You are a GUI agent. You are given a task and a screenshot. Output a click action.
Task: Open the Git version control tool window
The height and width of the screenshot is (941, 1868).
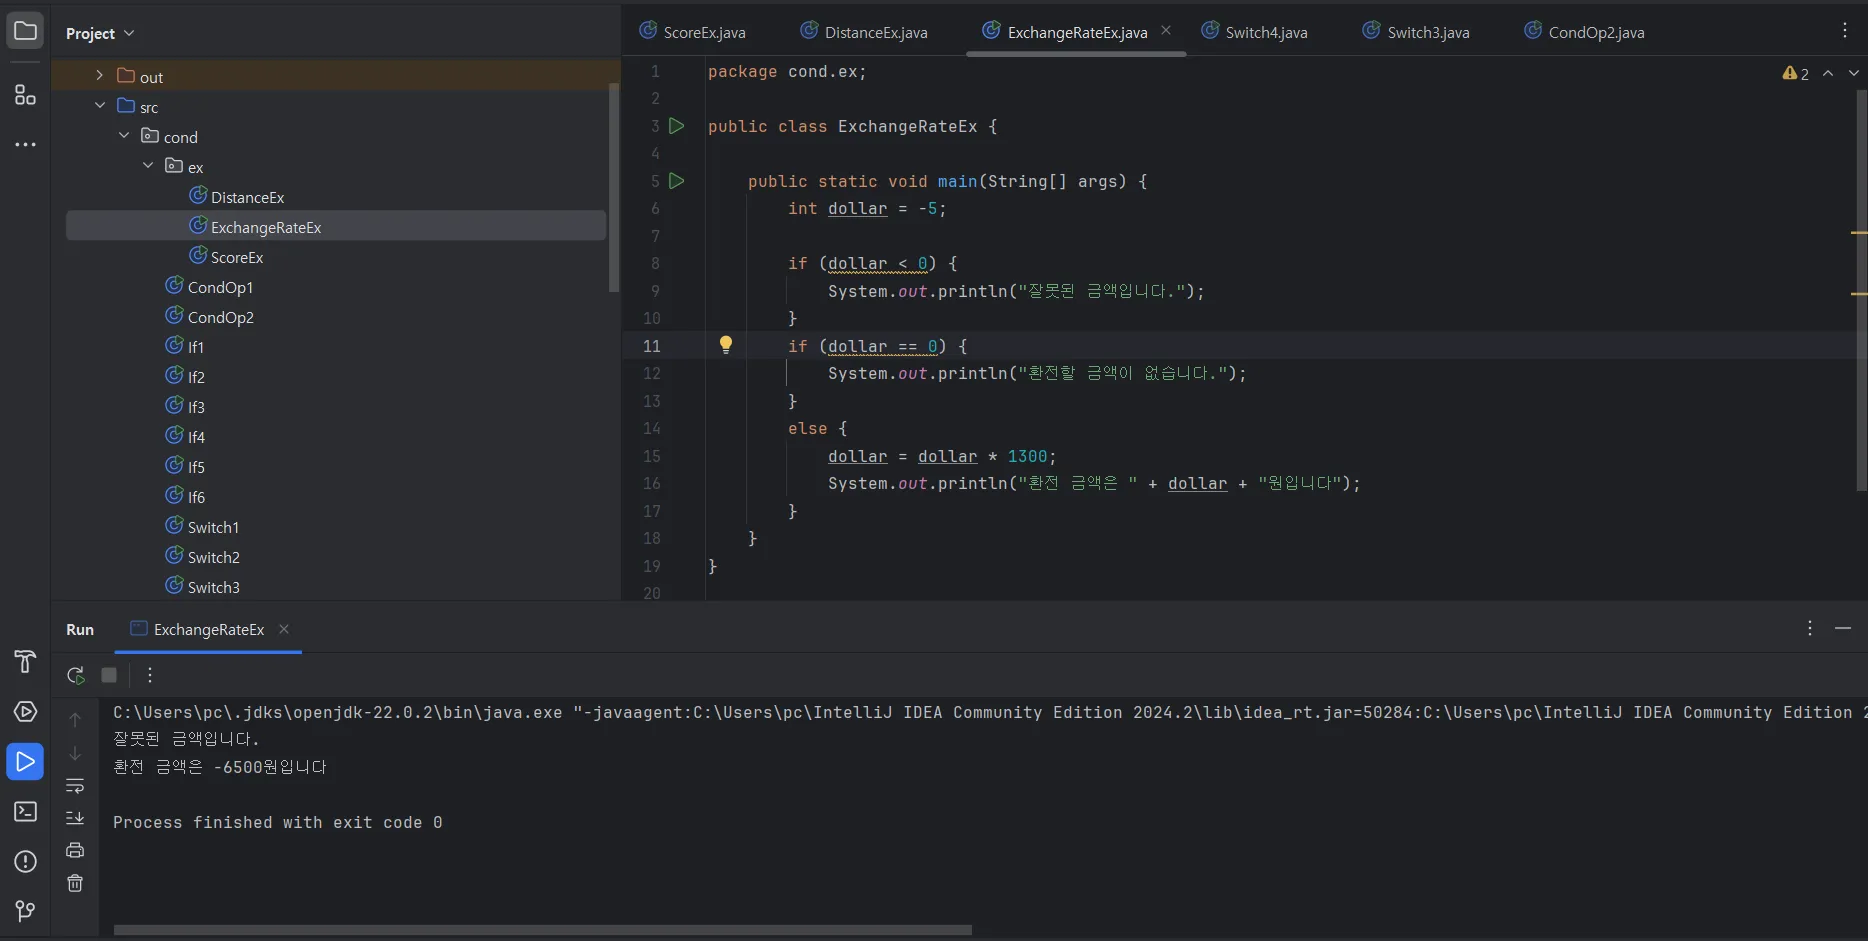(x=25, y=911)
